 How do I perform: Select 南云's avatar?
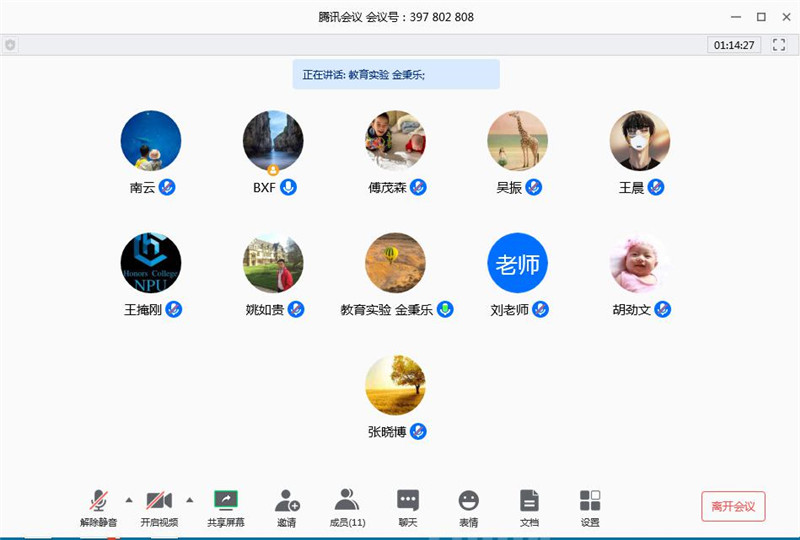point(151,140)
